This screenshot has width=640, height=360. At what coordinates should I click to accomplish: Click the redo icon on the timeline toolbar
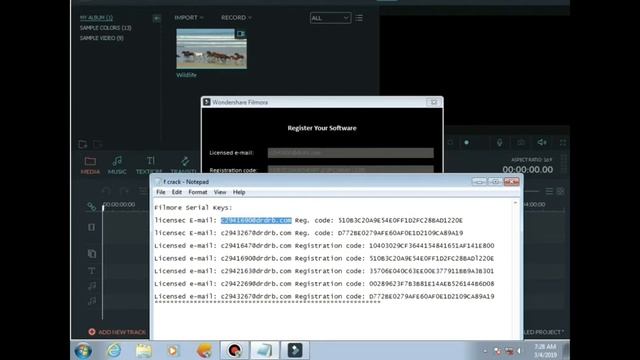pyautogui.click(x=124, y=190)
